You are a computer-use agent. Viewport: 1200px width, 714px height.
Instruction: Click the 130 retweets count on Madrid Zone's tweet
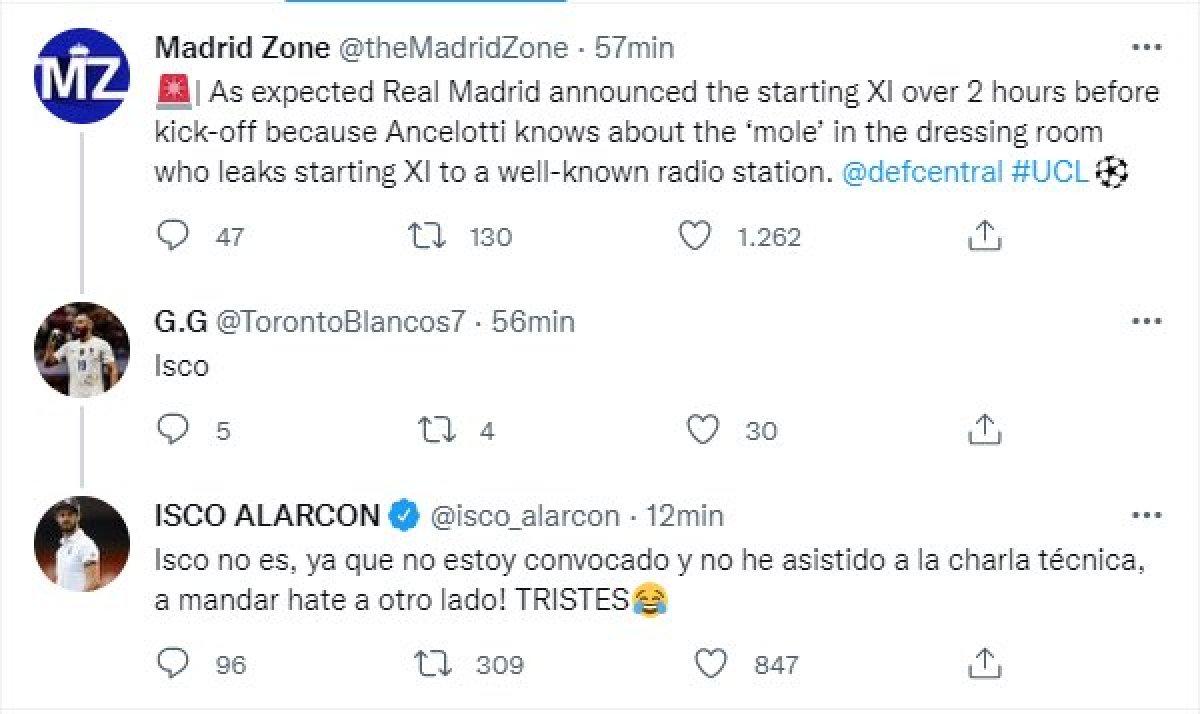tap(490, 237)
